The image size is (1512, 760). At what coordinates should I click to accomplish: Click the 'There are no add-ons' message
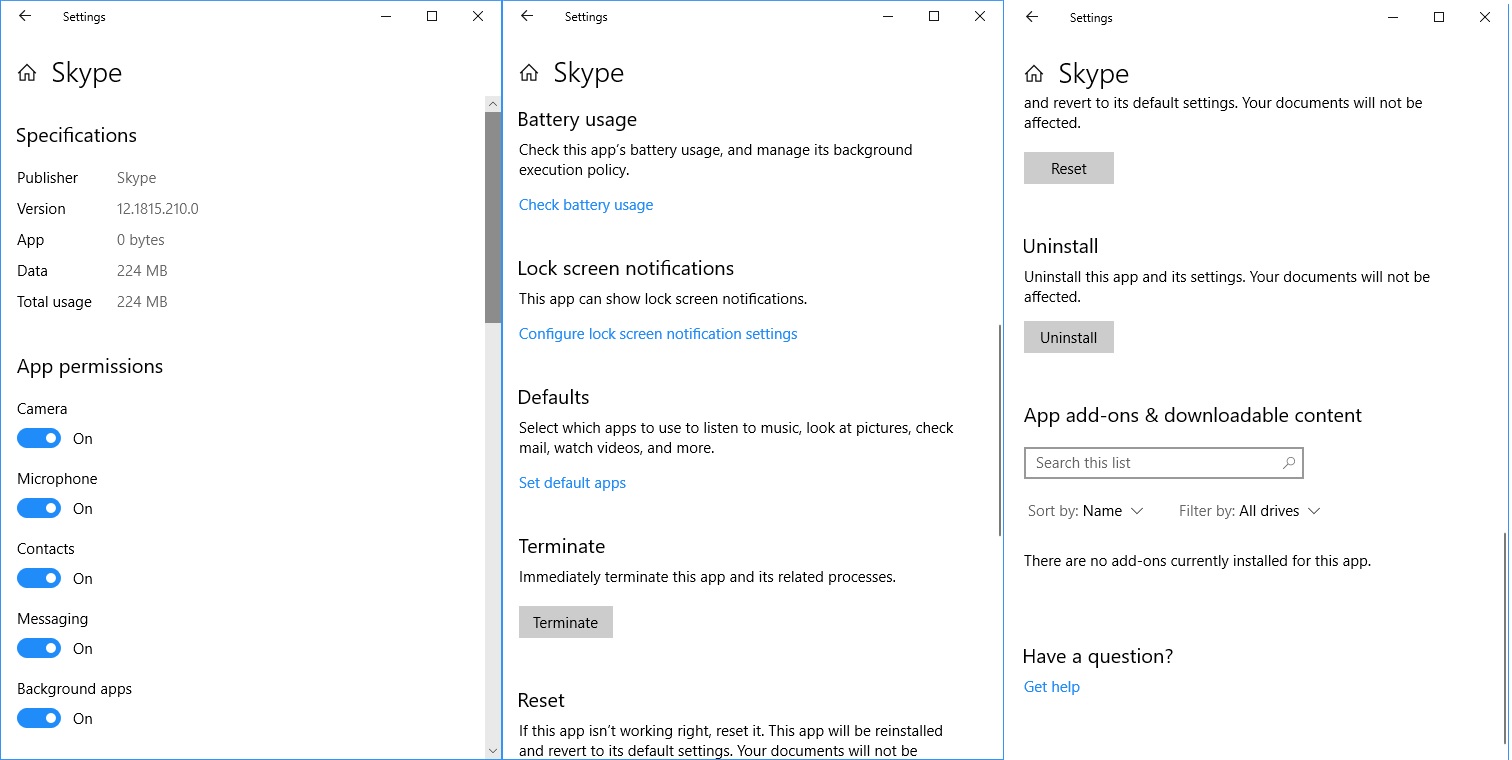tap(1197, 561)
